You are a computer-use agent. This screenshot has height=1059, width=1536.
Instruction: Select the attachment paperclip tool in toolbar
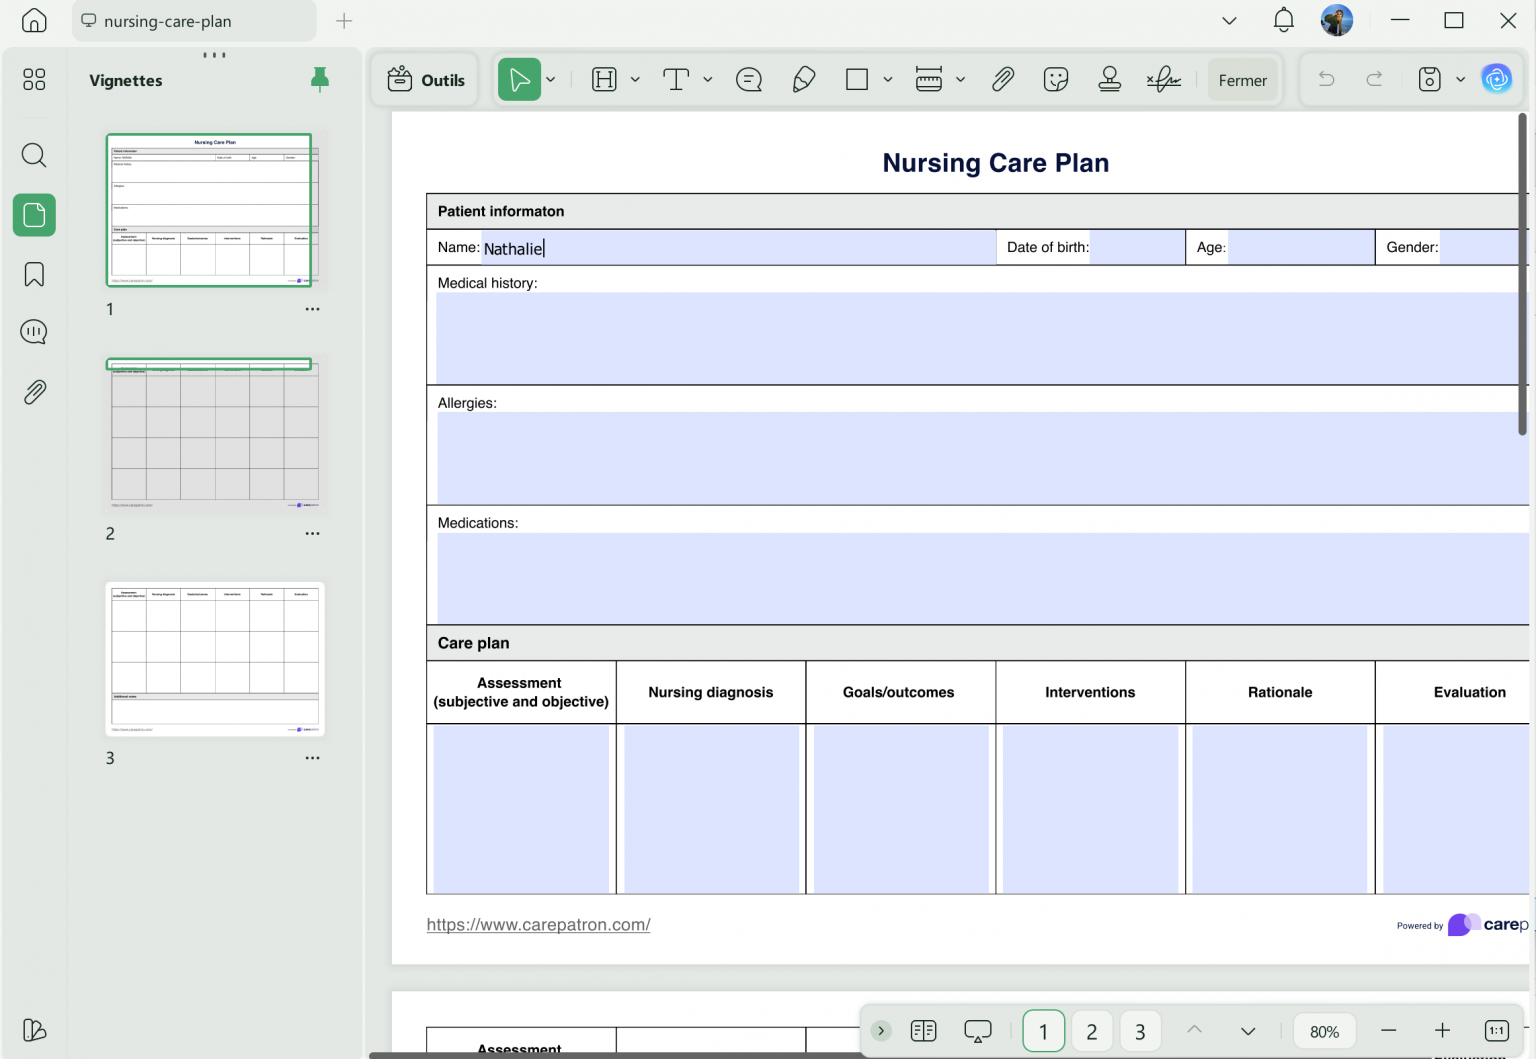click(1003, 80)
